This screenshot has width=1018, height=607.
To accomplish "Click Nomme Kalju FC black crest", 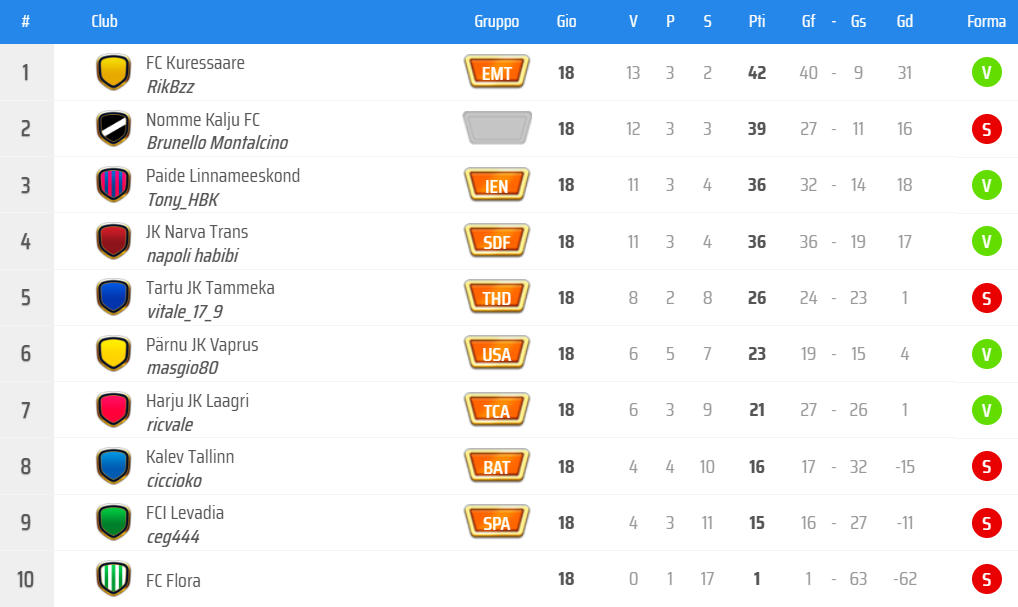I will click(x=113, y=128).
